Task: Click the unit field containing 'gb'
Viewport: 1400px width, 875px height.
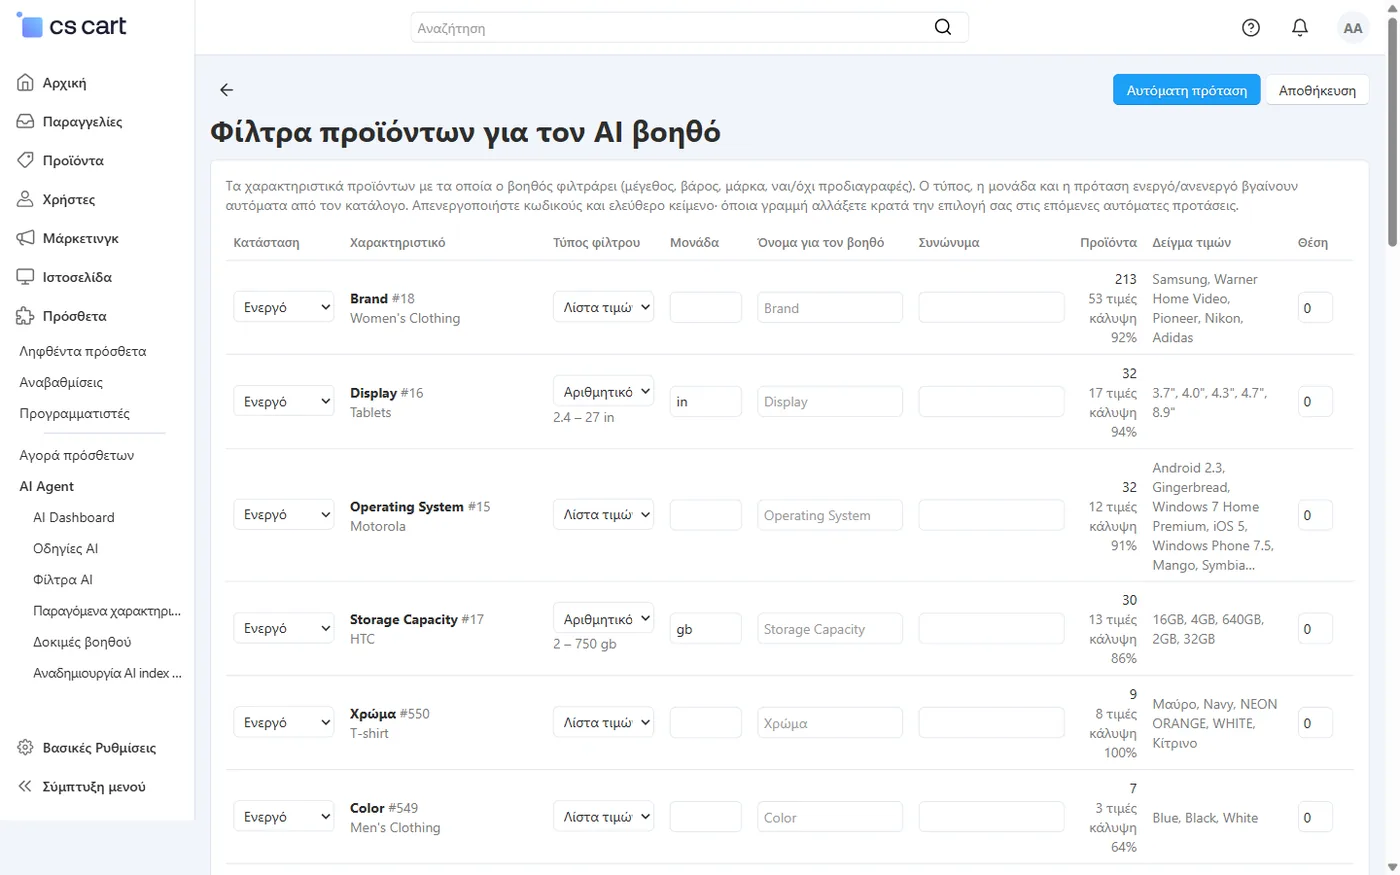Action: pos(706,629)
